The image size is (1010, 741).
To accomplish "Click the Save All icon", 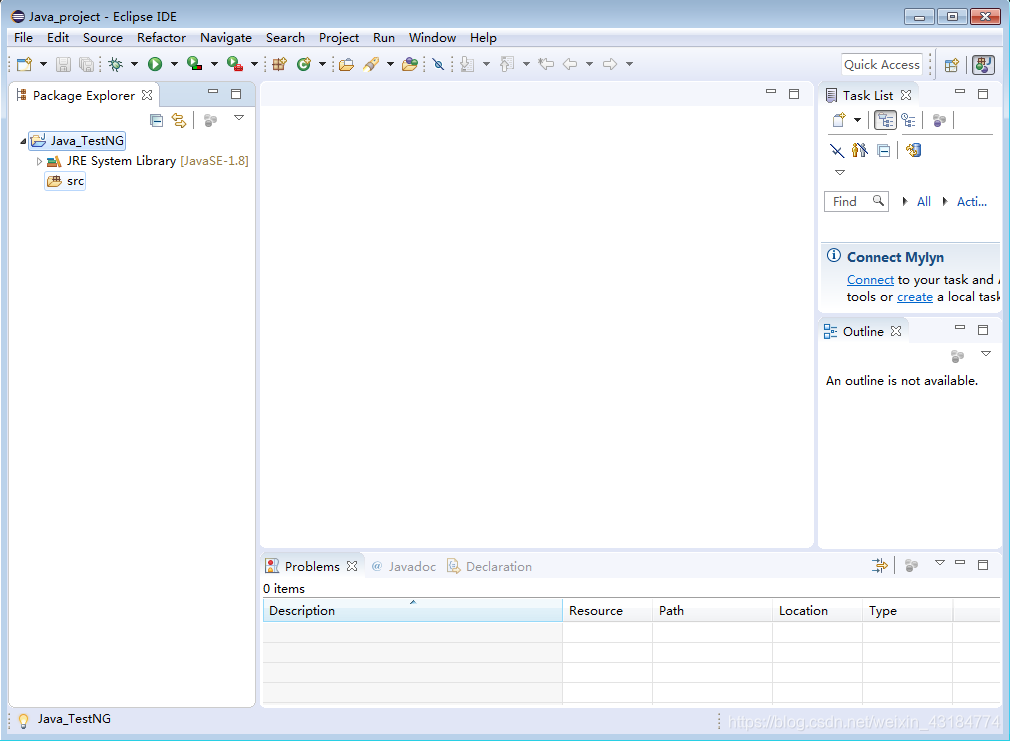I will 86,64.
